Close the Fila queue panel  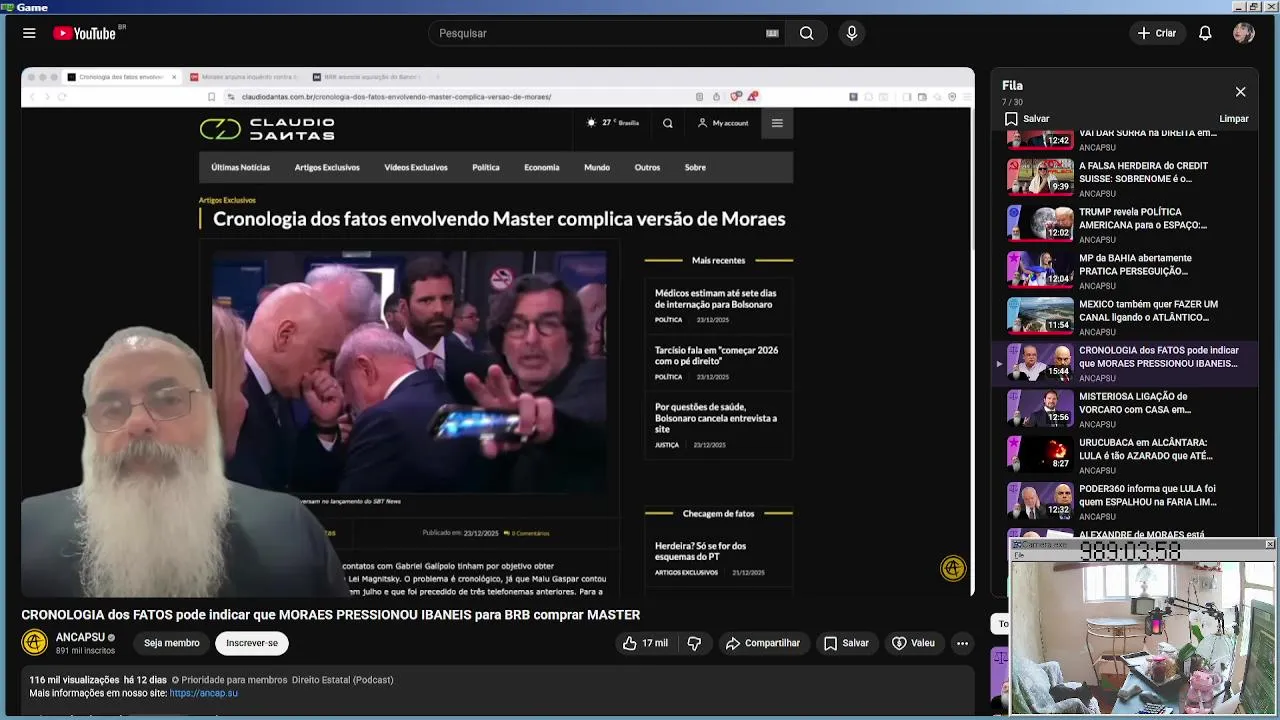point(1240,92)
